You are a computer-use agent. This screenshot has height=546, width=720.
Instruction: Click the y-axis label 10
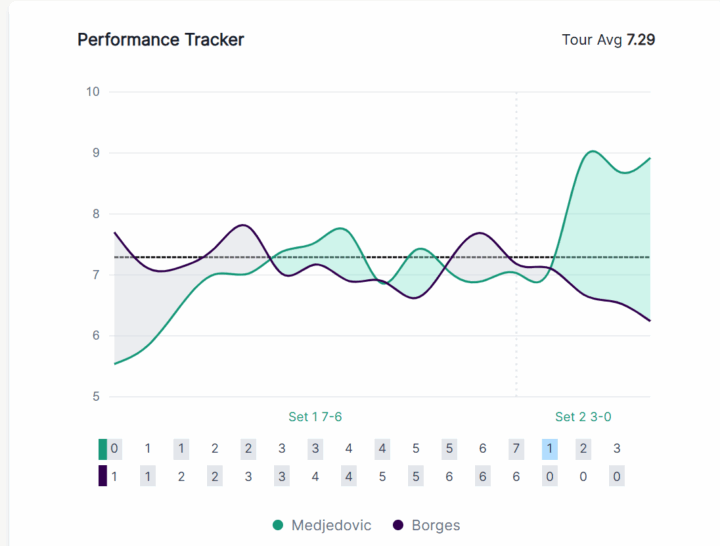tap(93, 92)
